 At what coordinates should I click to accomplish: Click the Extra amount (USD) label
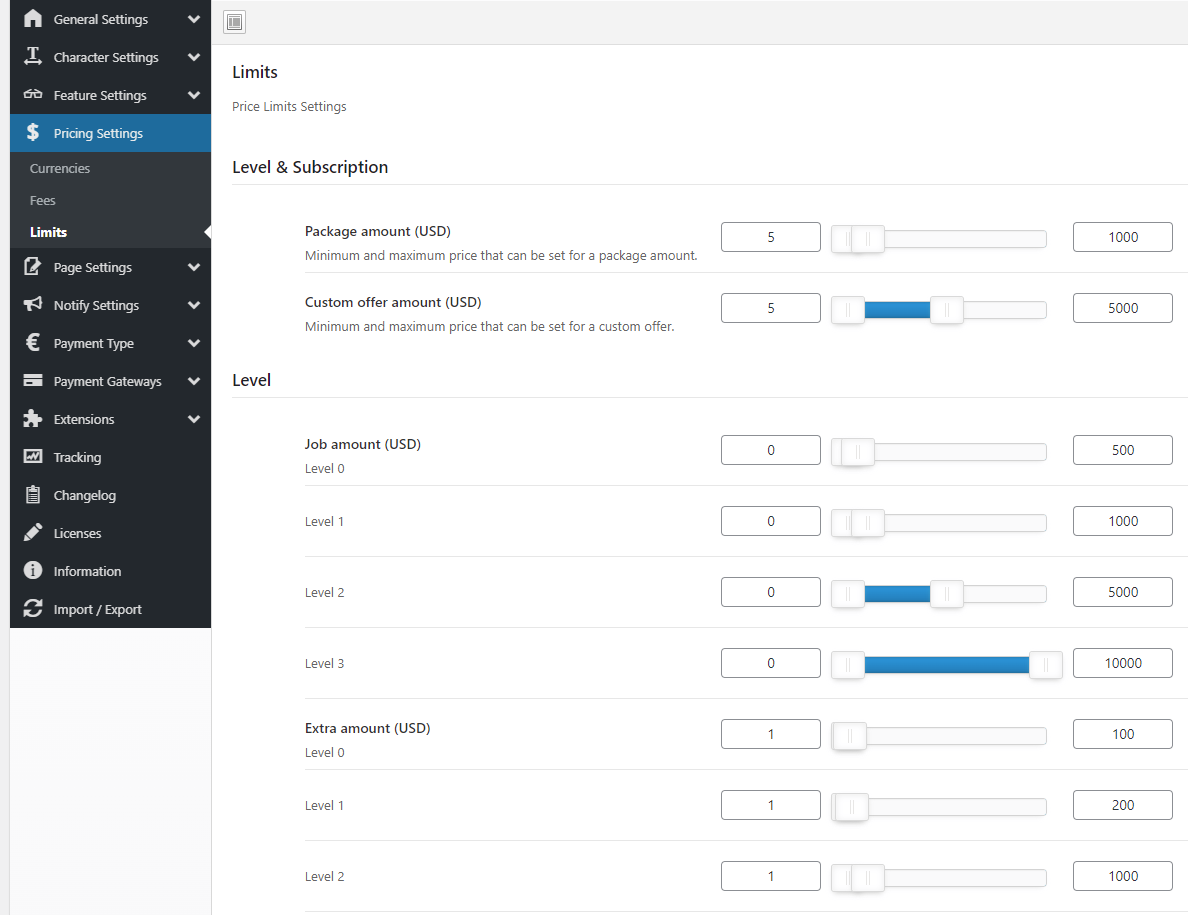tap(367, 728)
